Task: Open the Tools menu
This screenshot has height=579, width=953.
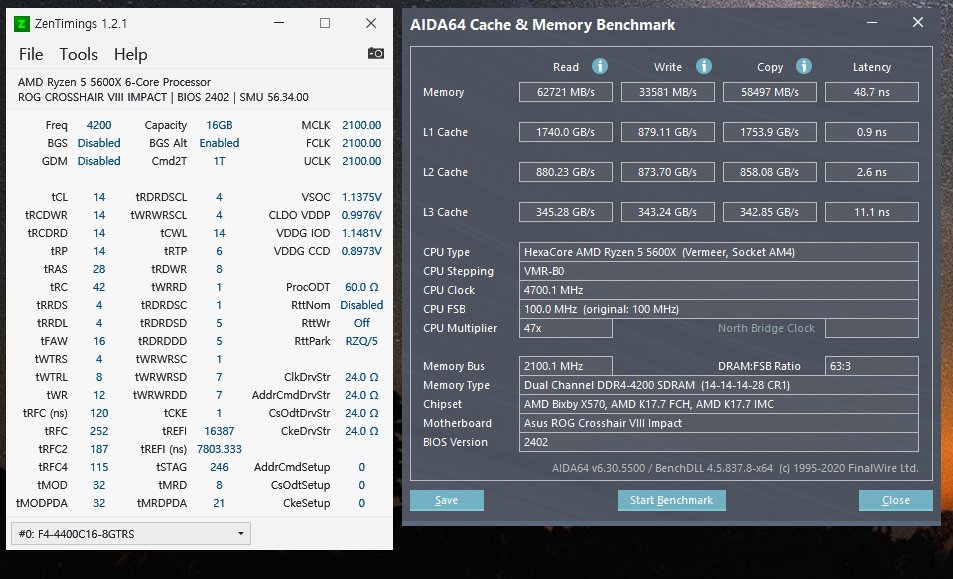Action: click(x=79, y=54)
